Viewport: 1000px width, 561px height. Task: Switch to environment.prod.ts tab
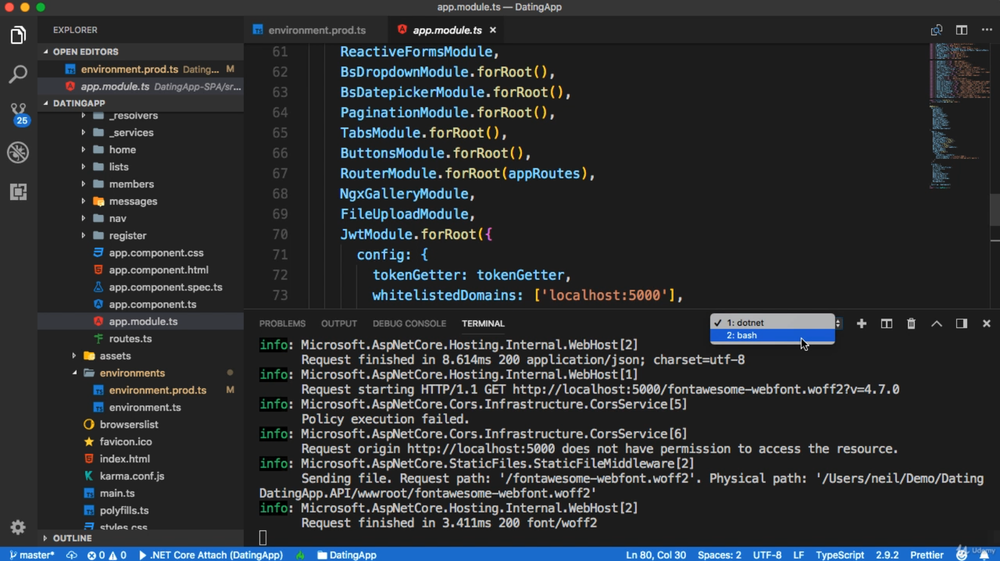[x=316, y=30]
